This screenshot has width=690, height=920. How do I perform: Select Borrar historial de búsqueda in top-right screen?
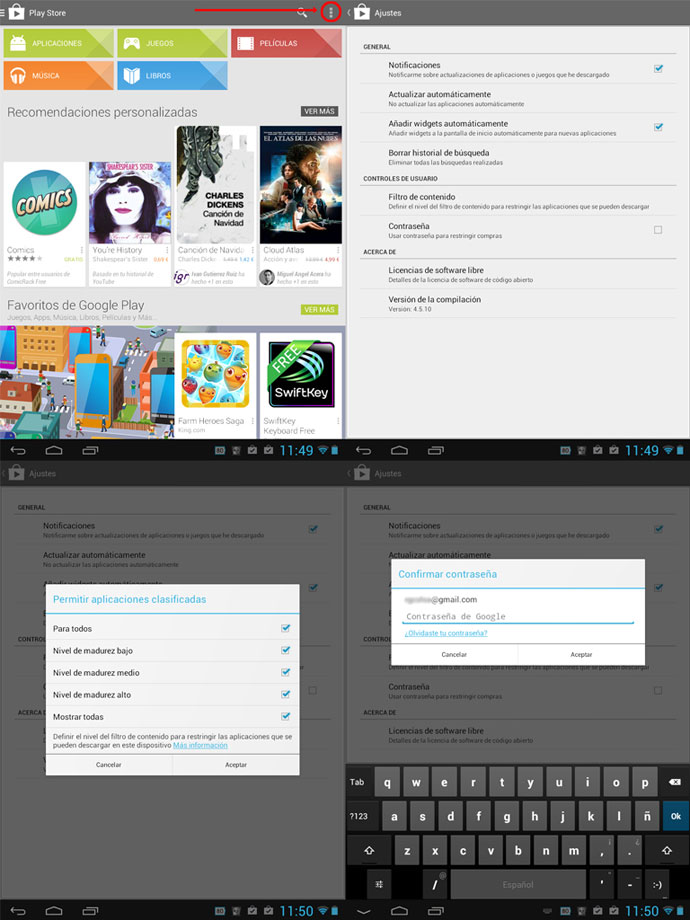click(518, 157)
